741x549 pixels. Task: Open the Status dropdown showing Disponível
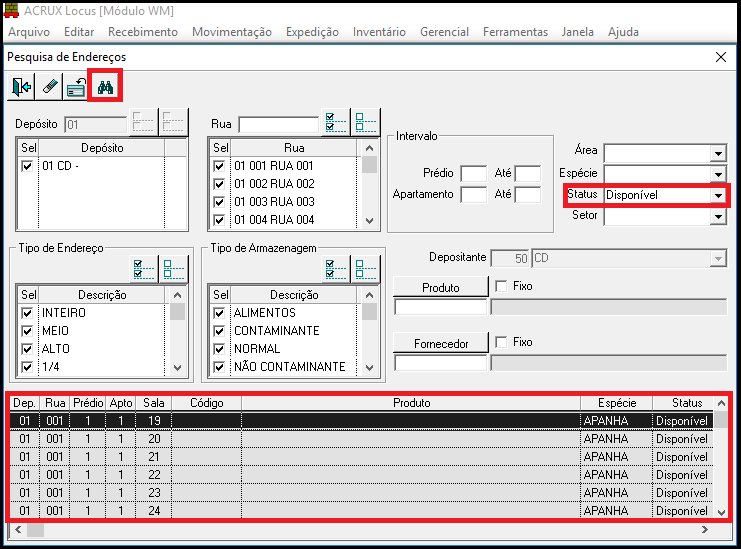(718, 195)
